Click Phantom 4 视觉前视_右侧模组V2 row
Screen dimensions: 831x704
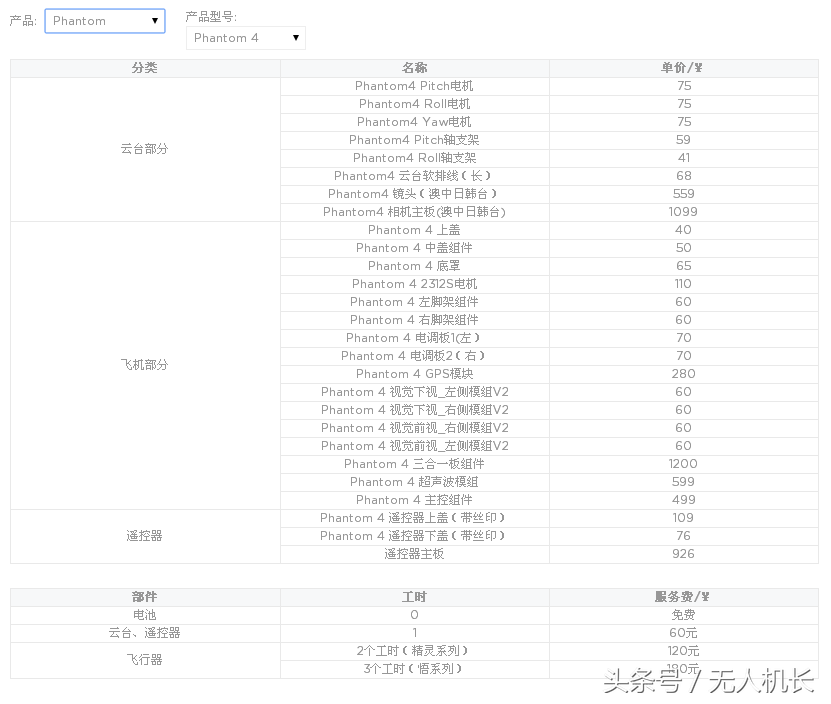(x=414, y=428)
